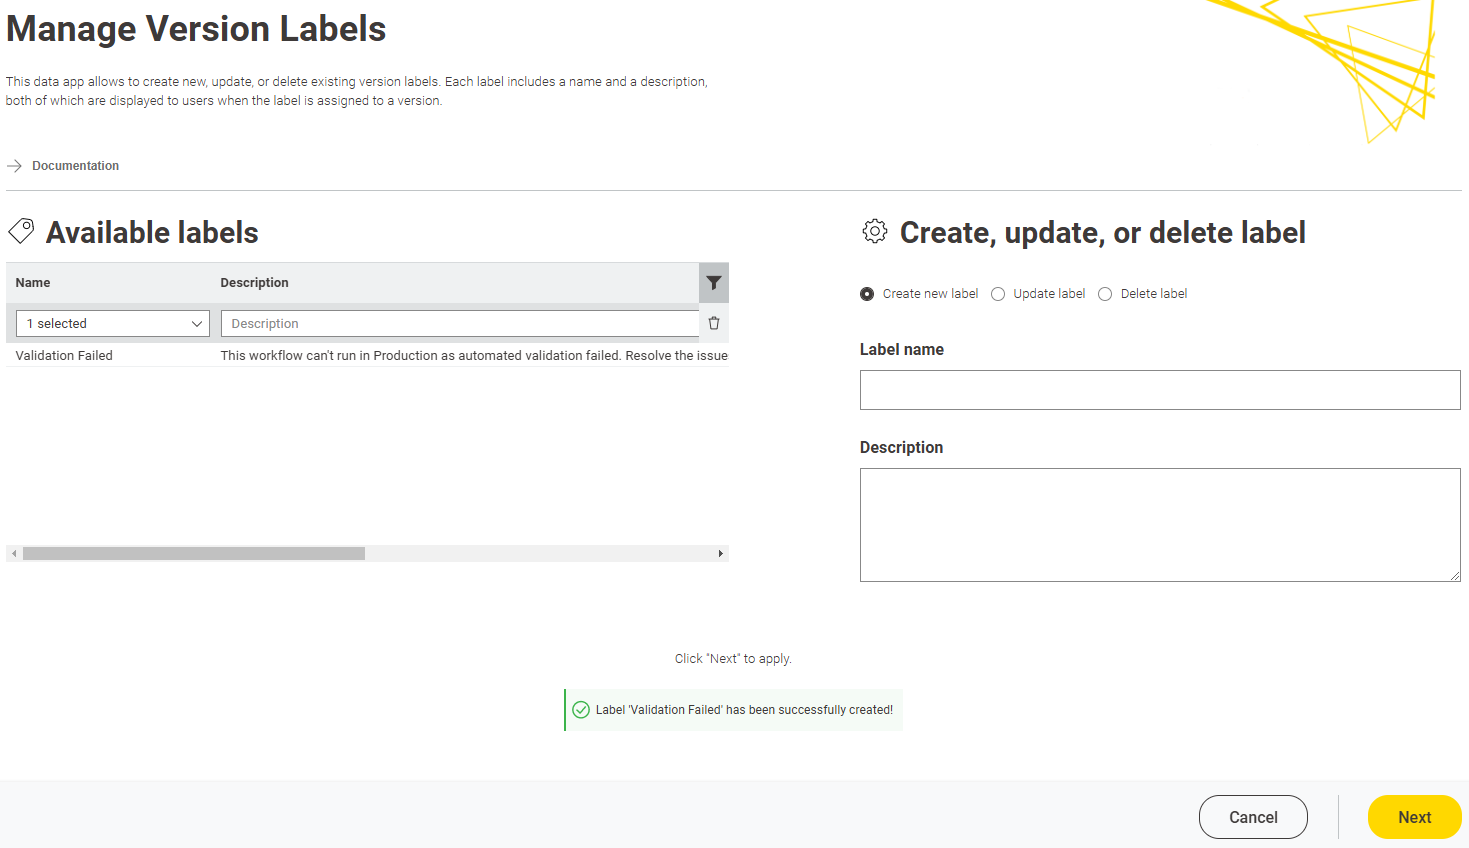Open the Documentation link
The width and height of the screenshot is (1469, 848).
(x=75, y=166)
